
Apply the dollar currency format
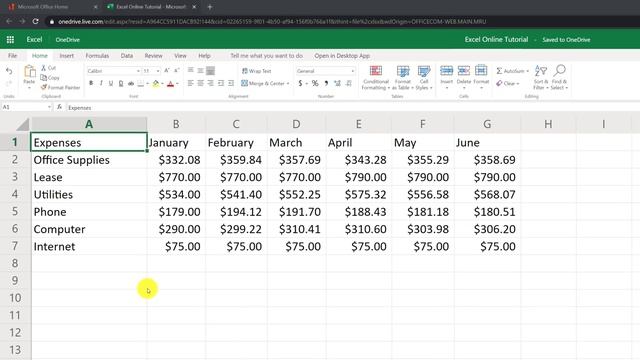point(300,83)
